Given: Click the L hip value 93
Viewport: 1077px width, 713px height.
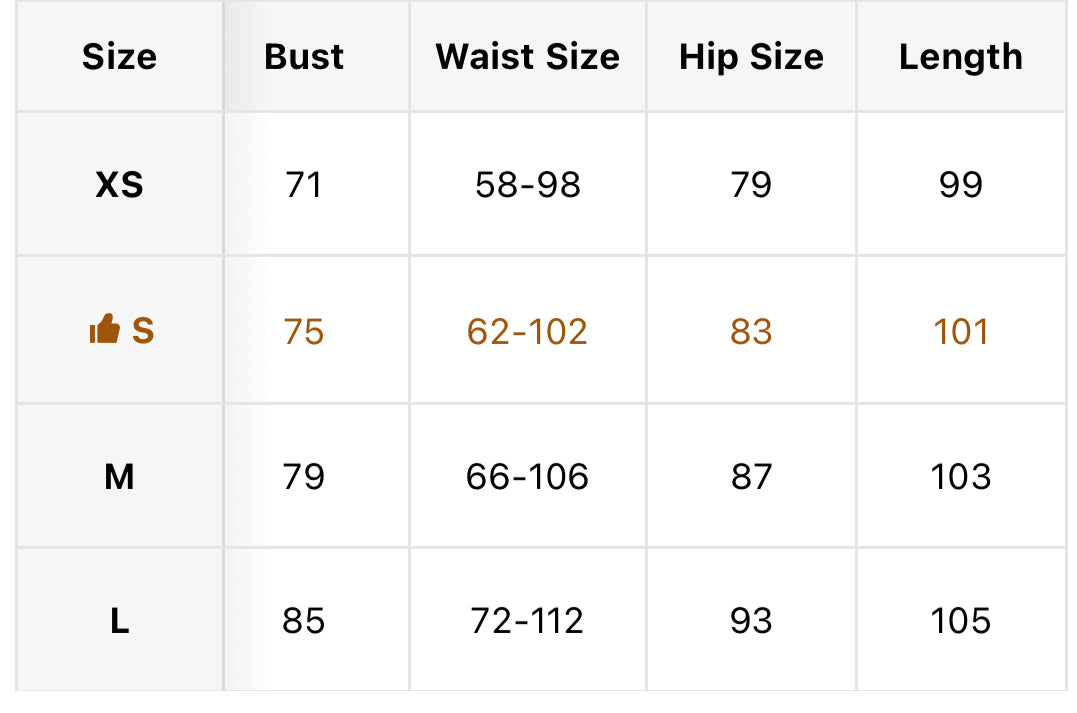Looking at the screenshot, I should (751, 621).
